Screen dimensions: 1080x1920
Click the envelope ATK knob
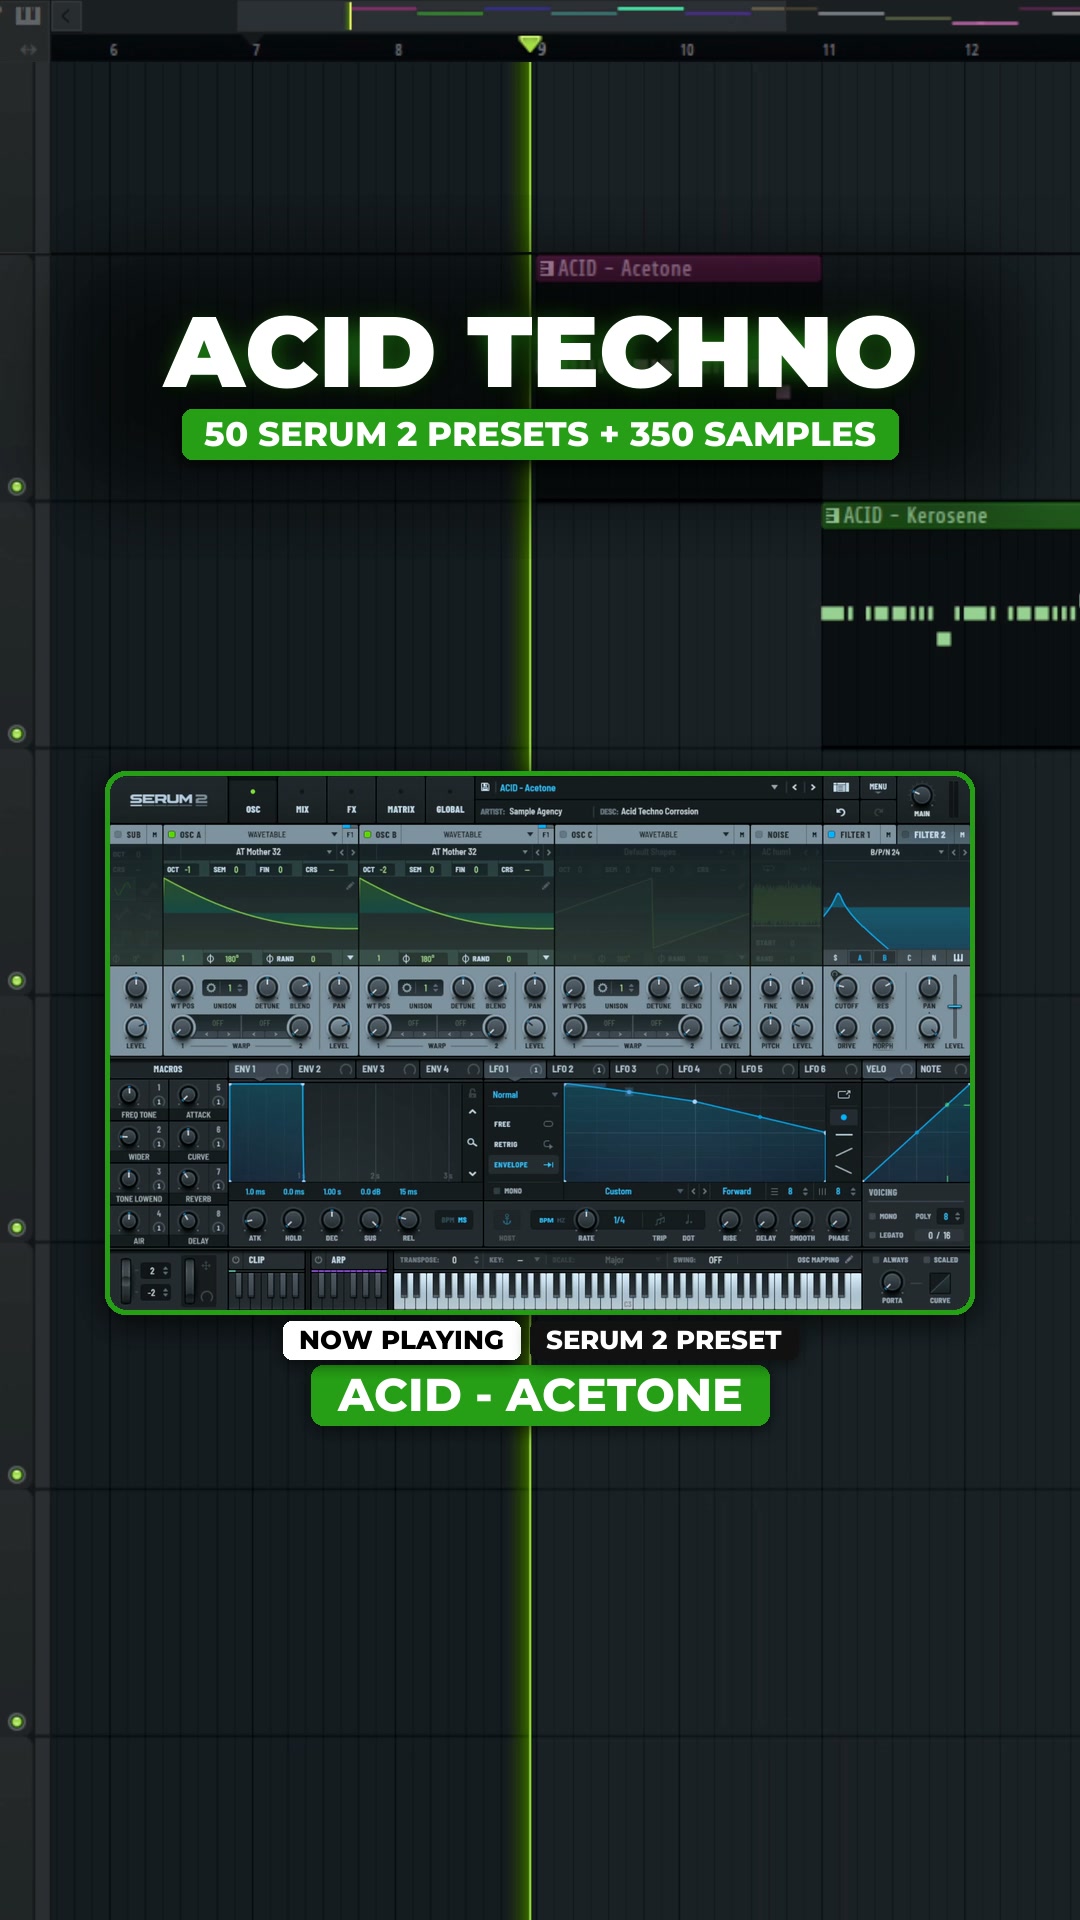coord(255,1218)
